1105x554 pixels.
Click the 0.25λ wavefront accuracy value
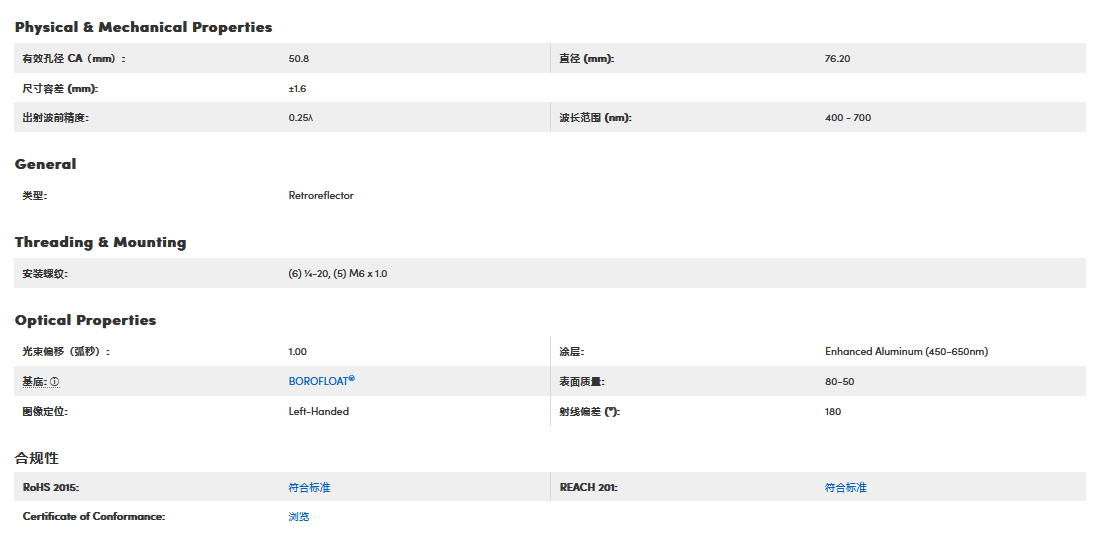(300, 118)
